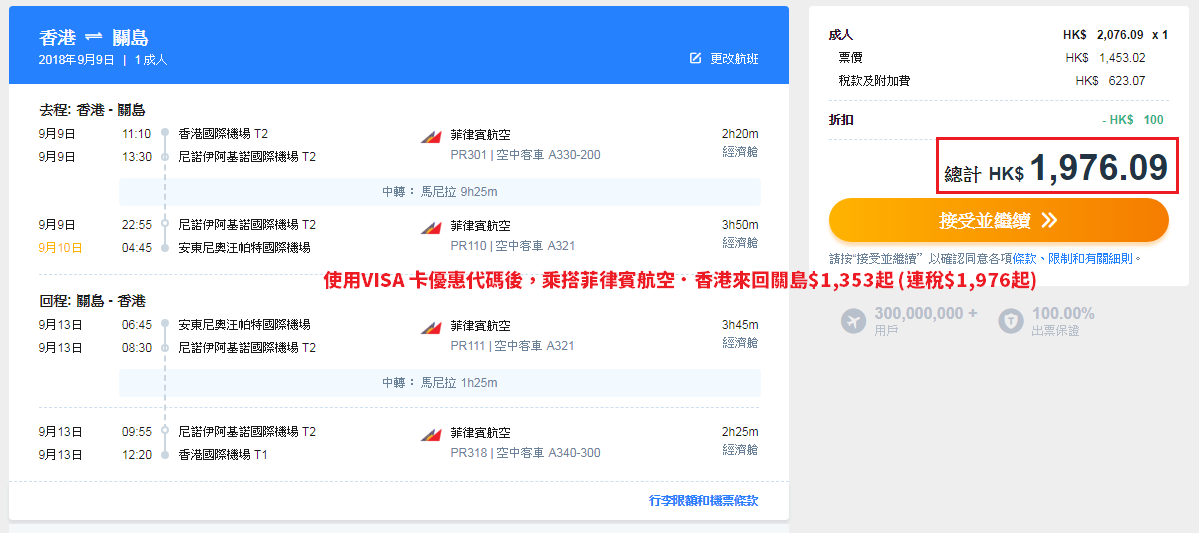Click the 12:20 arrival time
Screen dimensions: 1199x533
click(136, 454)
